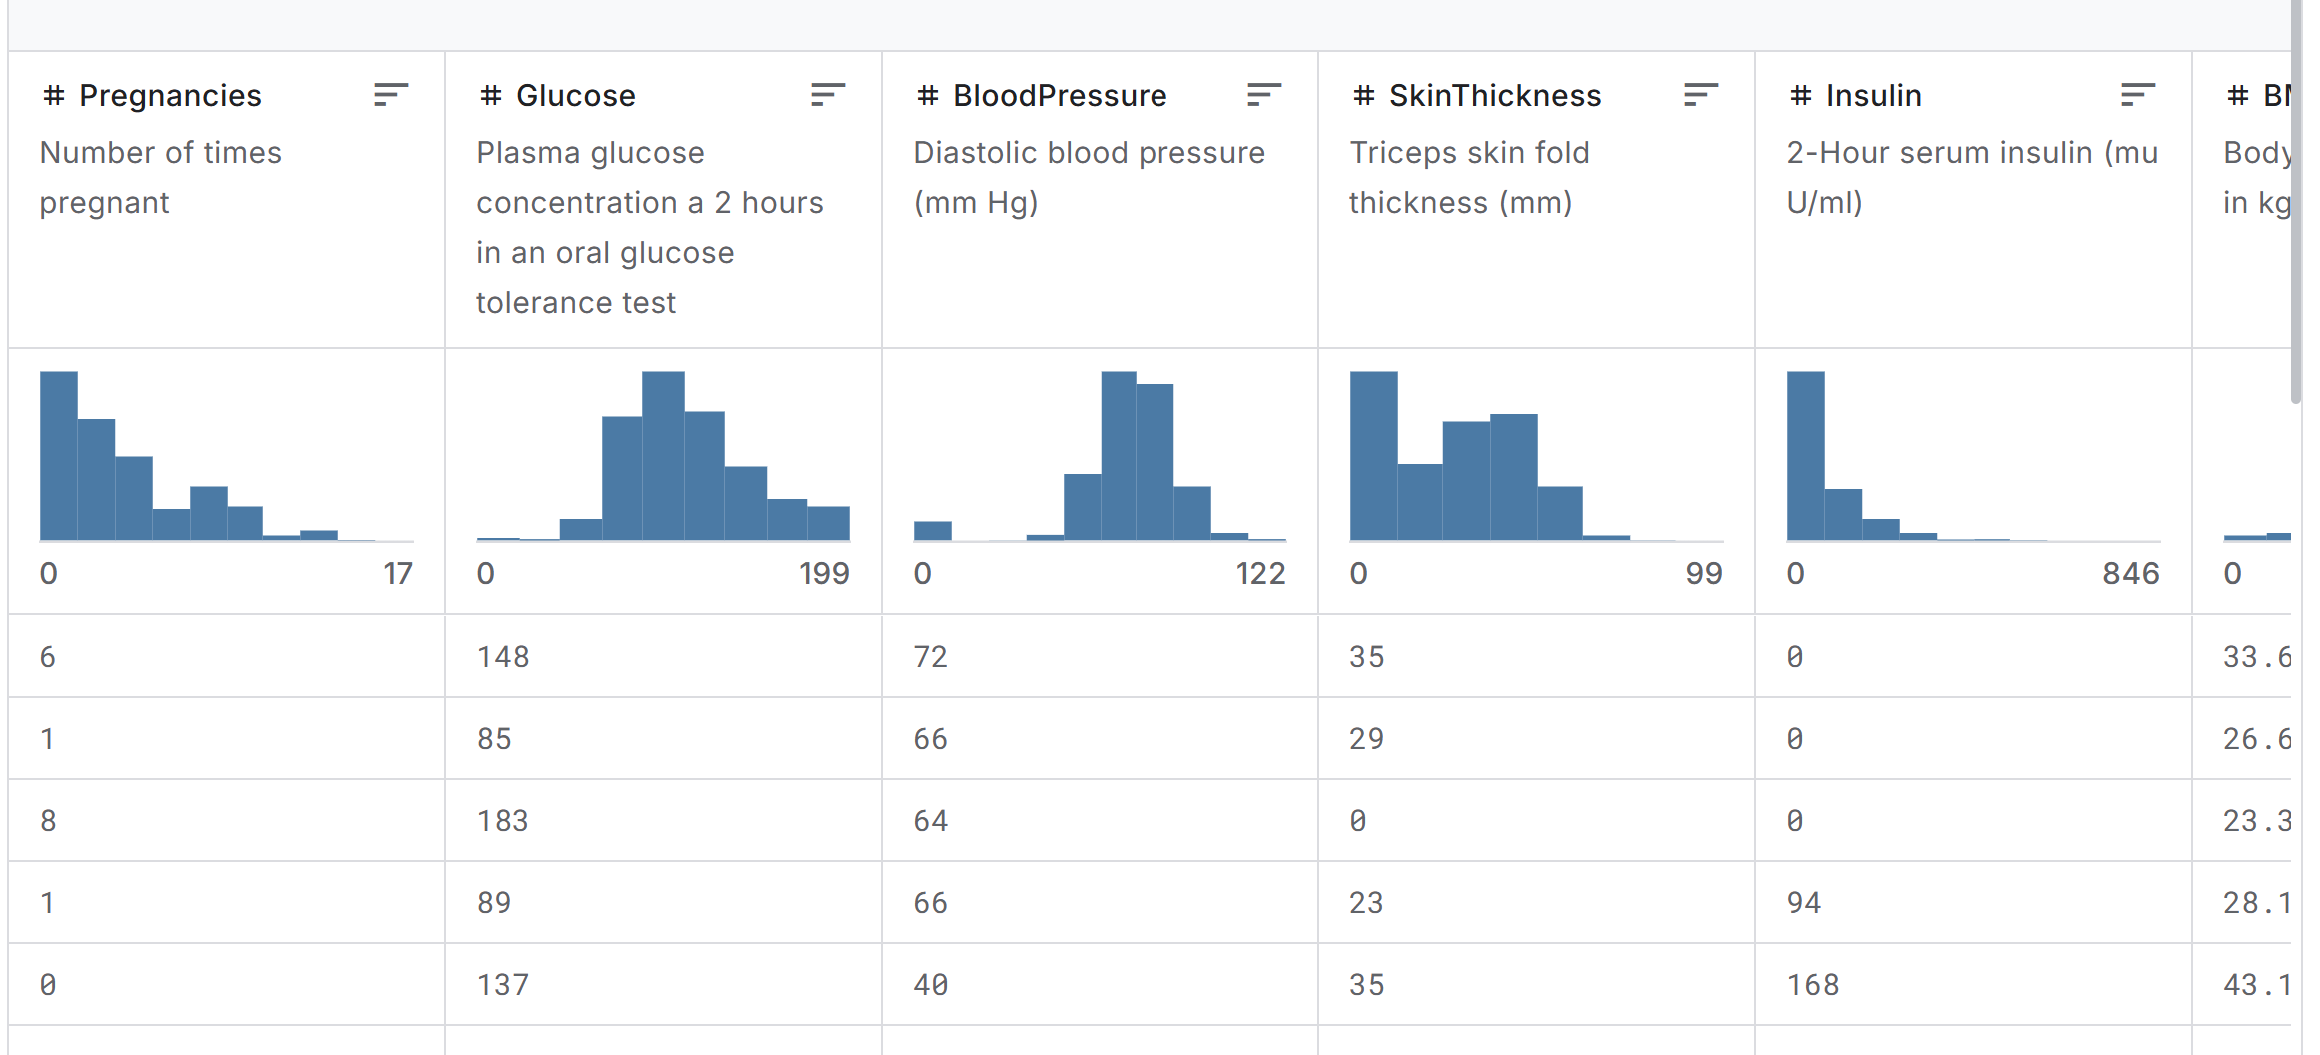Click the first bar of SkinThickness histogram

tap(1373, 456)
